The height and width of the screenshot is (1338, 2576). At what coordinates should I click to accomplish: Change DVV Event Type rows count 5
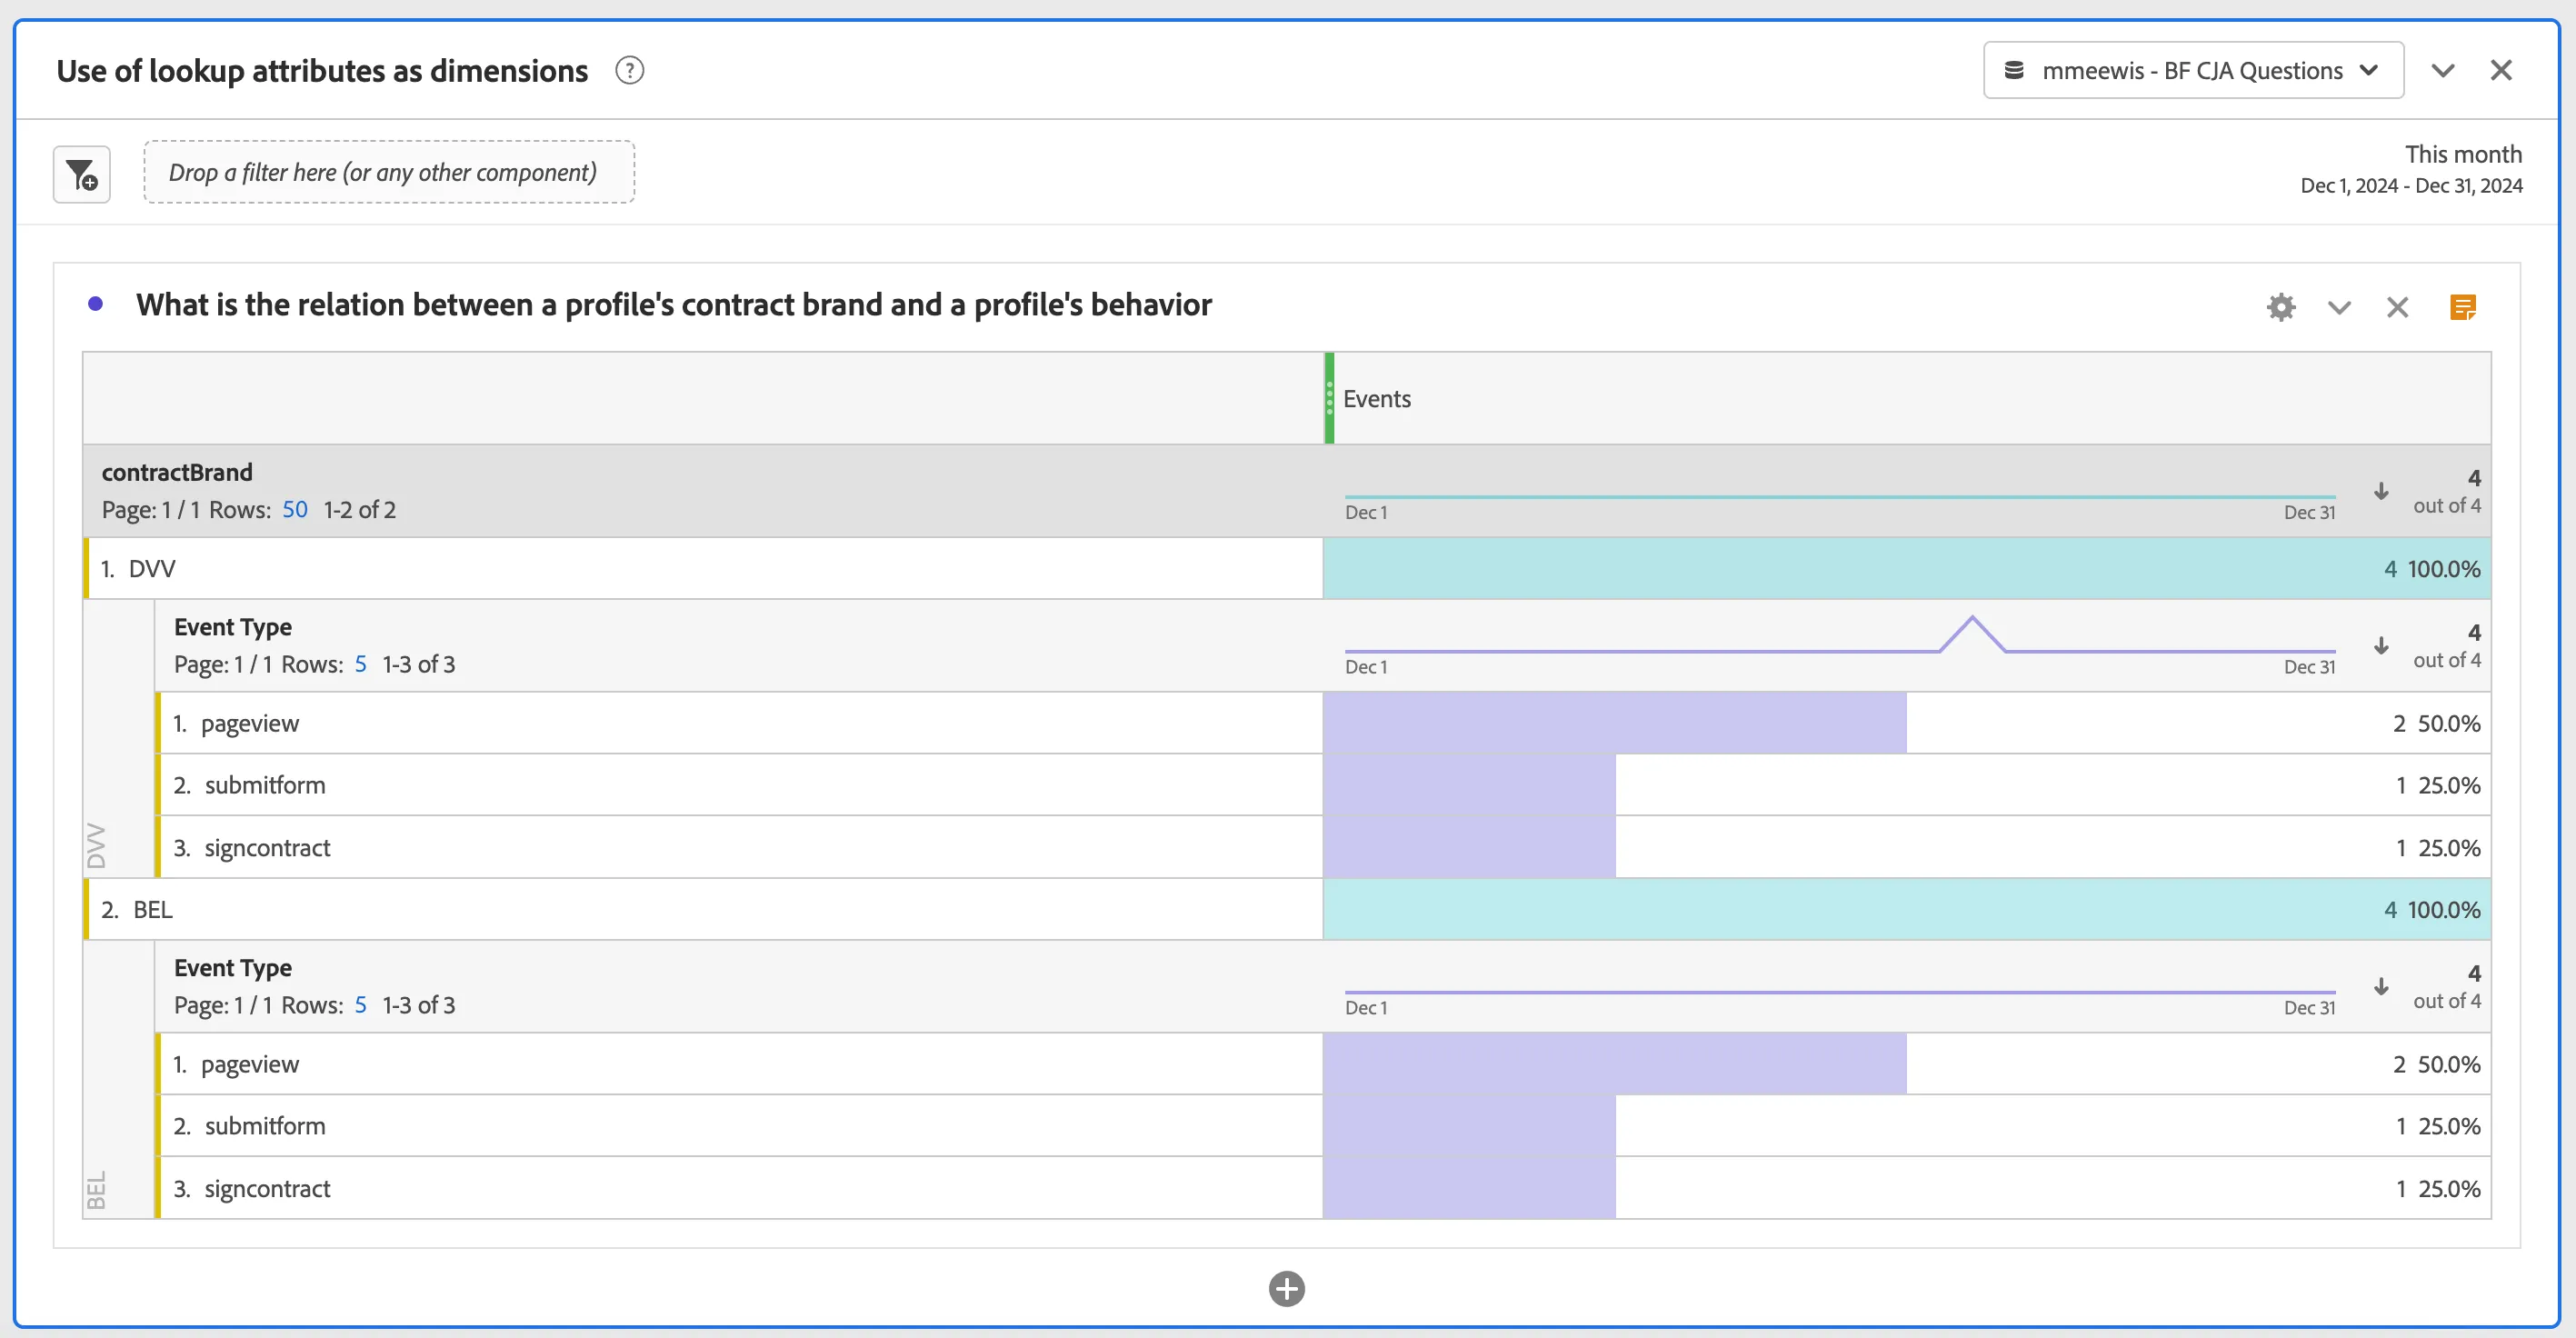click(361, 665)
